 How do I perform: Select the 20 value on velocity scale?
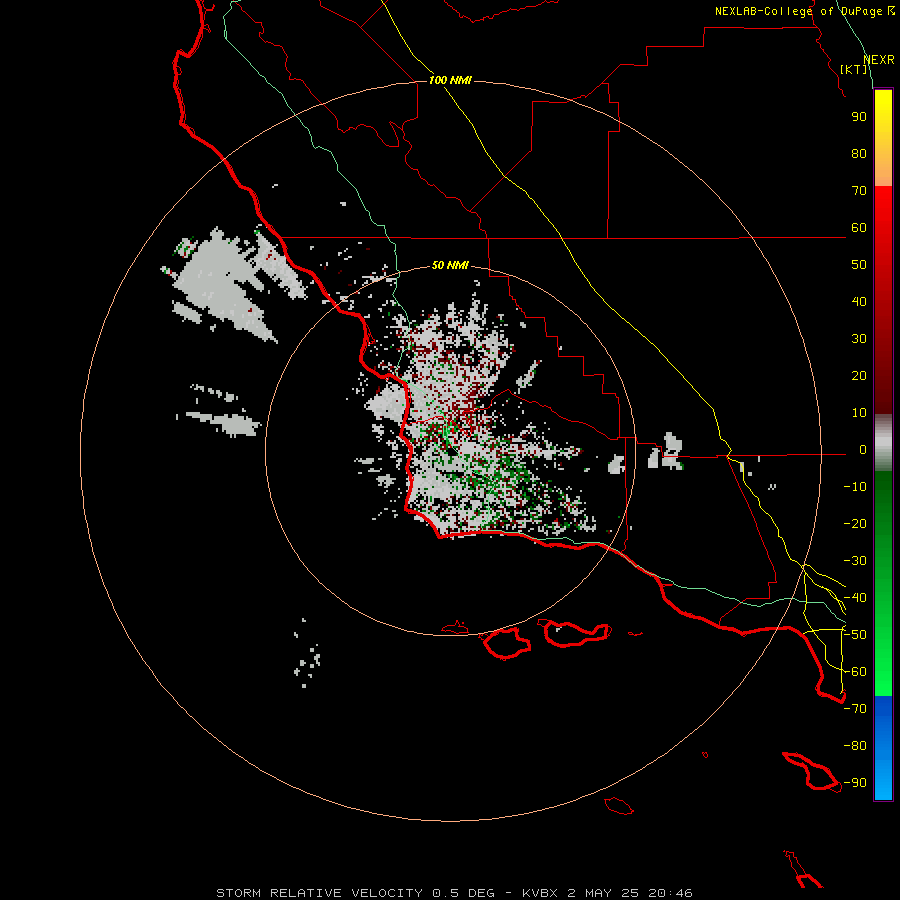(859, 376)
